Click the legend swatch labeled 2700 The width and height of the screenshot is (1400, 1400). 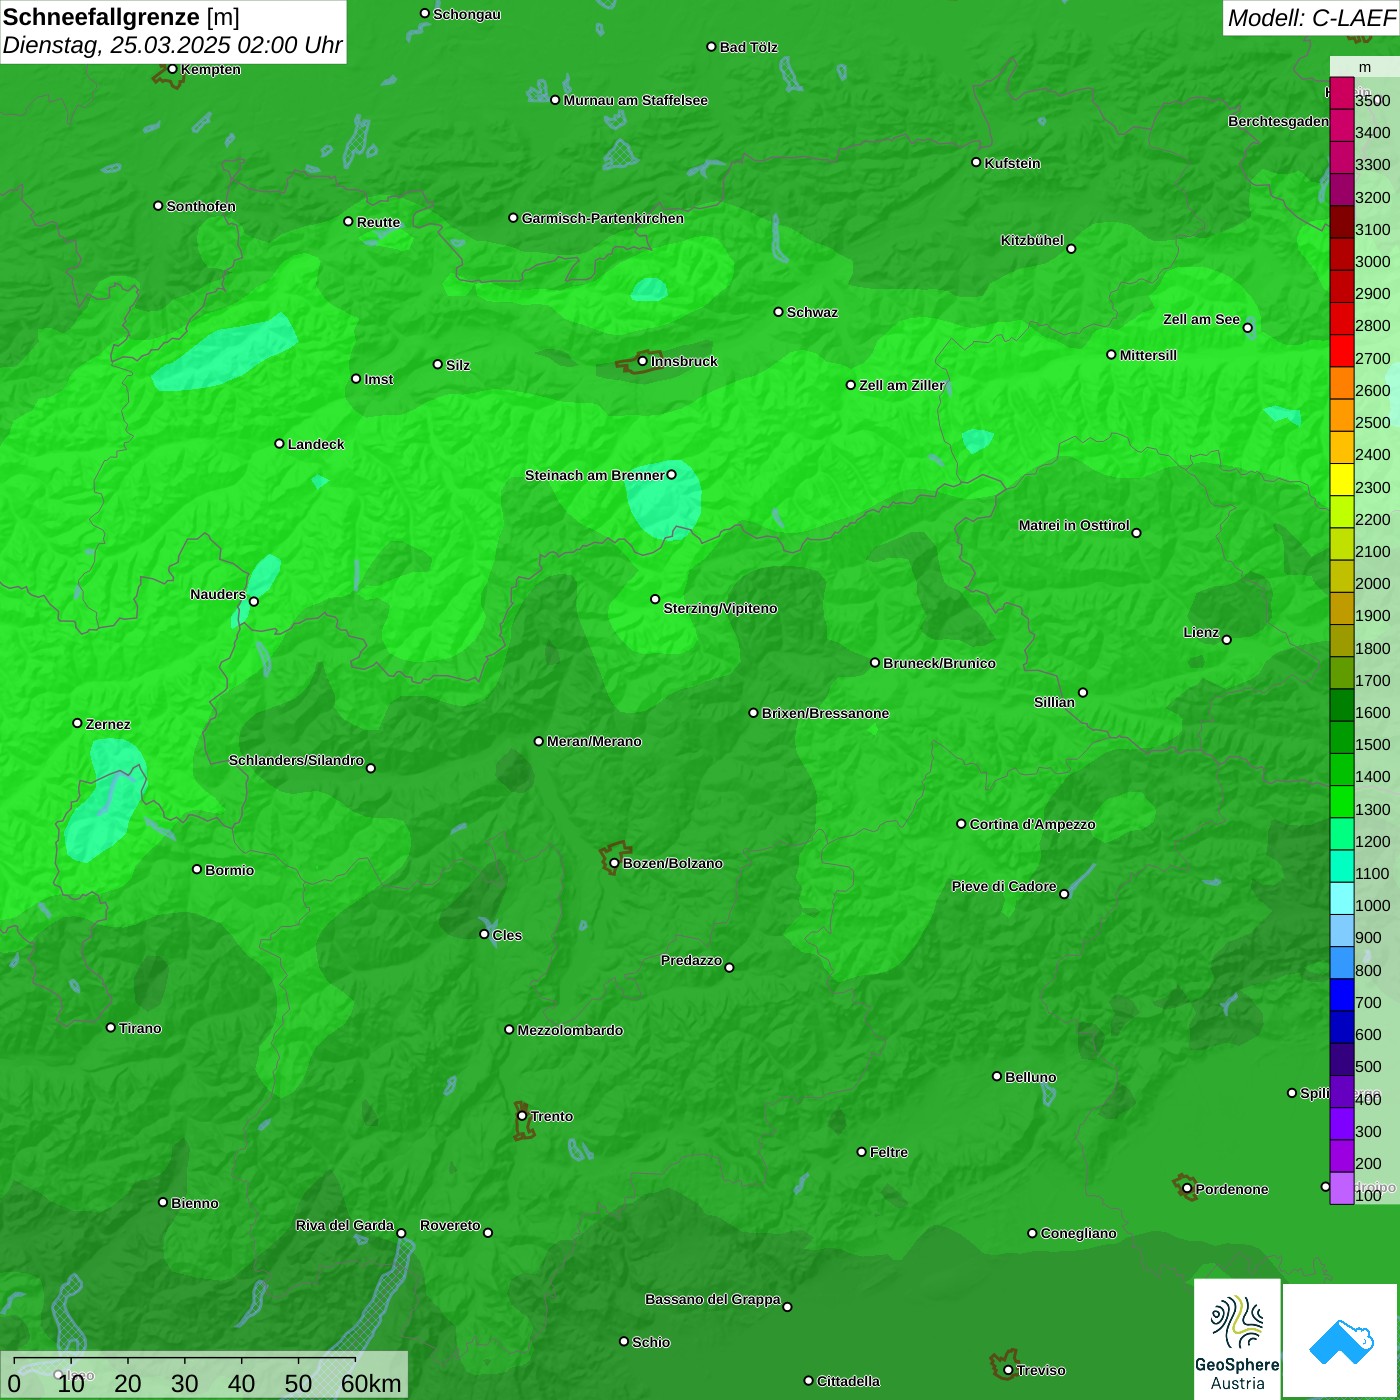(x=1342, y=351)
